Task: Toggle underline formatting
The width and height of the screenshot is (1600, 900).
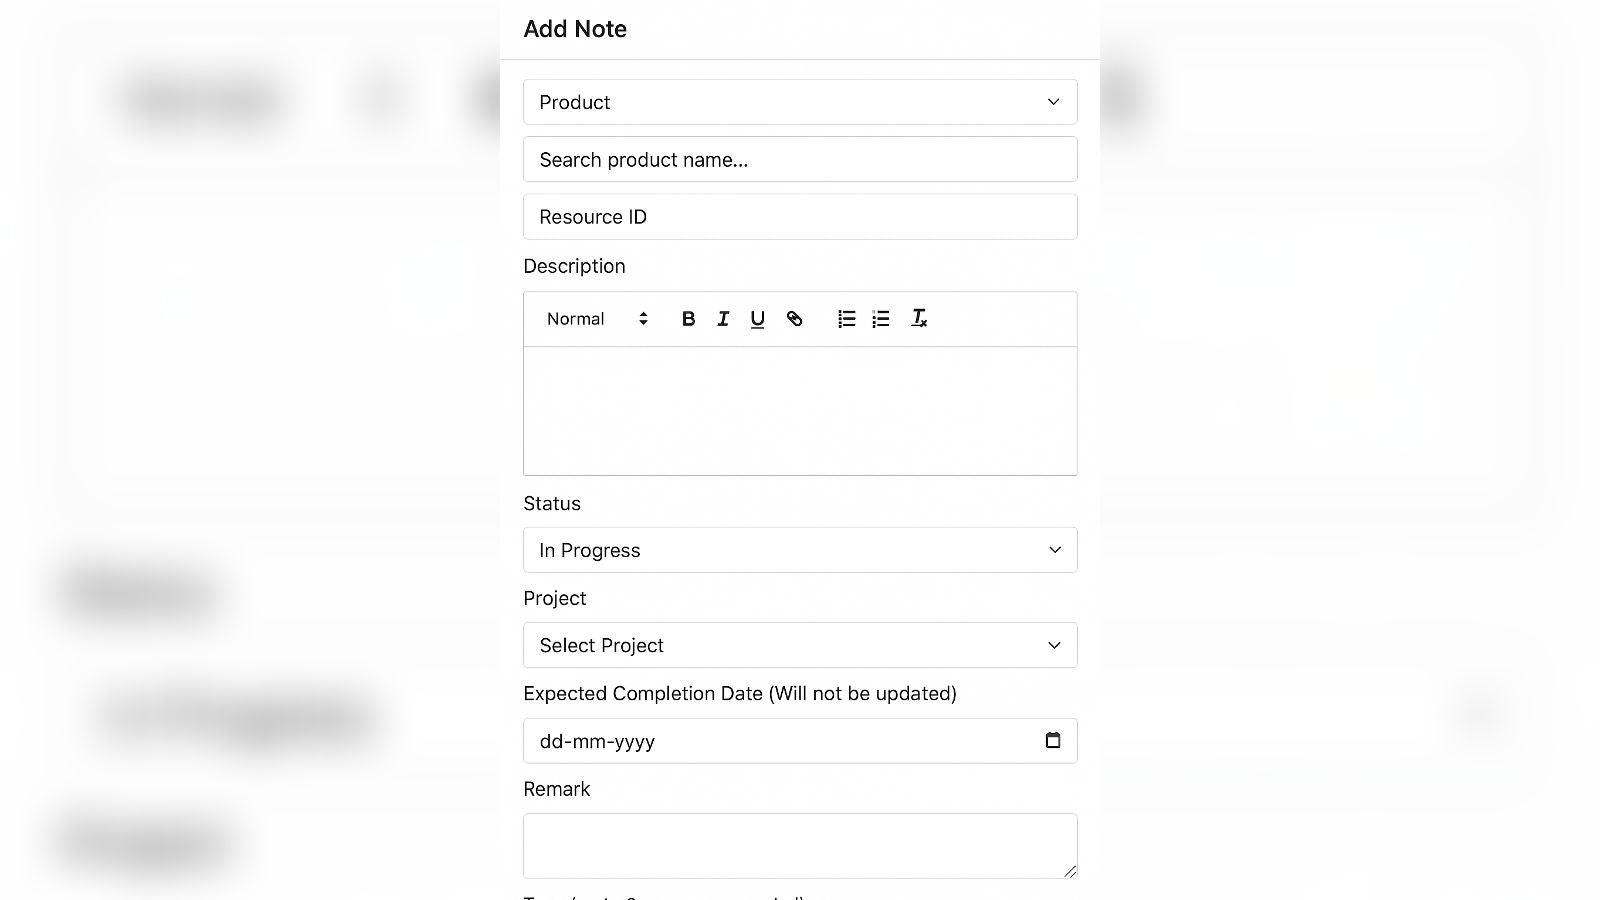Action: [x=757, y=318]
